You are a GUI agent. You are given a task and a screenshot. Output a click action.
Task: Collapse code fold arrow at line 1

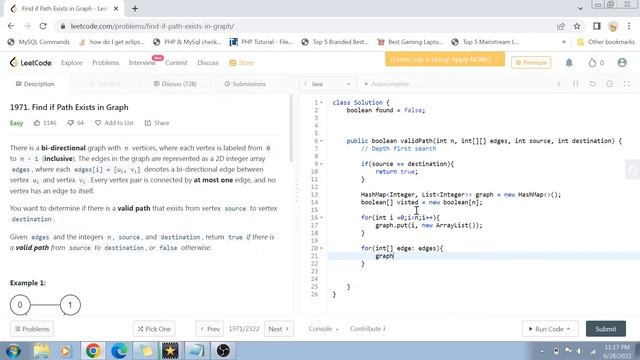(x=321, y=102)
